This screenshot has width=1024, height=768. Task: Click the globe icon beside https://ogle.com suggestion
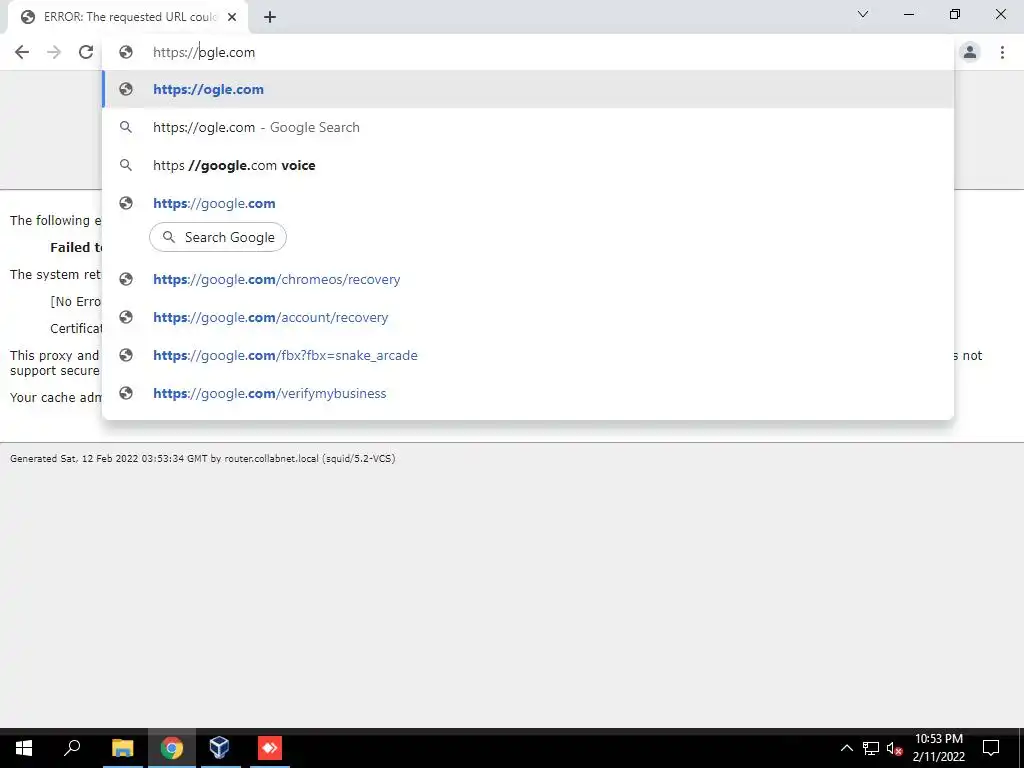126,89
